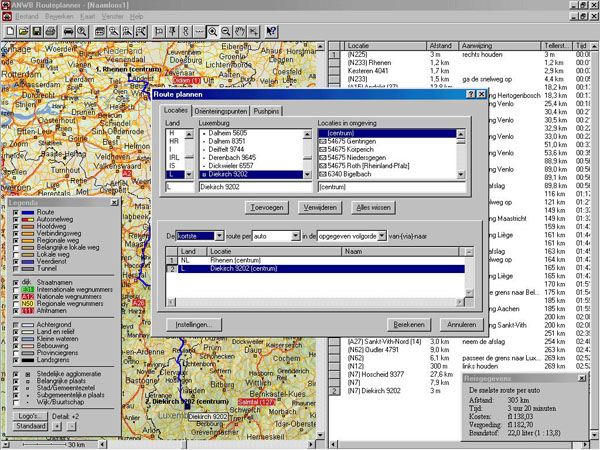Viewport: 600px width, 450px height.
Task: Toggle the Autosnelweg legend checkbox
Action: click(16, 220)
